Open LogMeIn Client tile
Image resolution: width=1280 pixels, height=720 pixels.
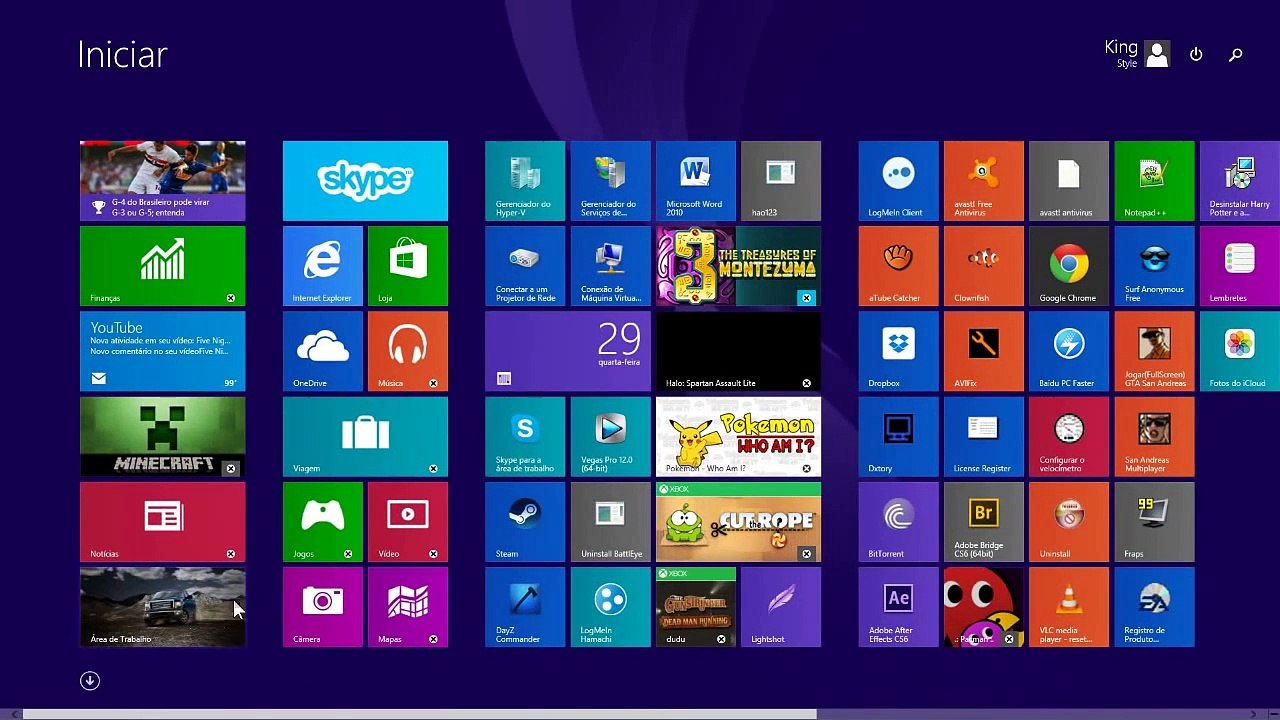[898, 181]
